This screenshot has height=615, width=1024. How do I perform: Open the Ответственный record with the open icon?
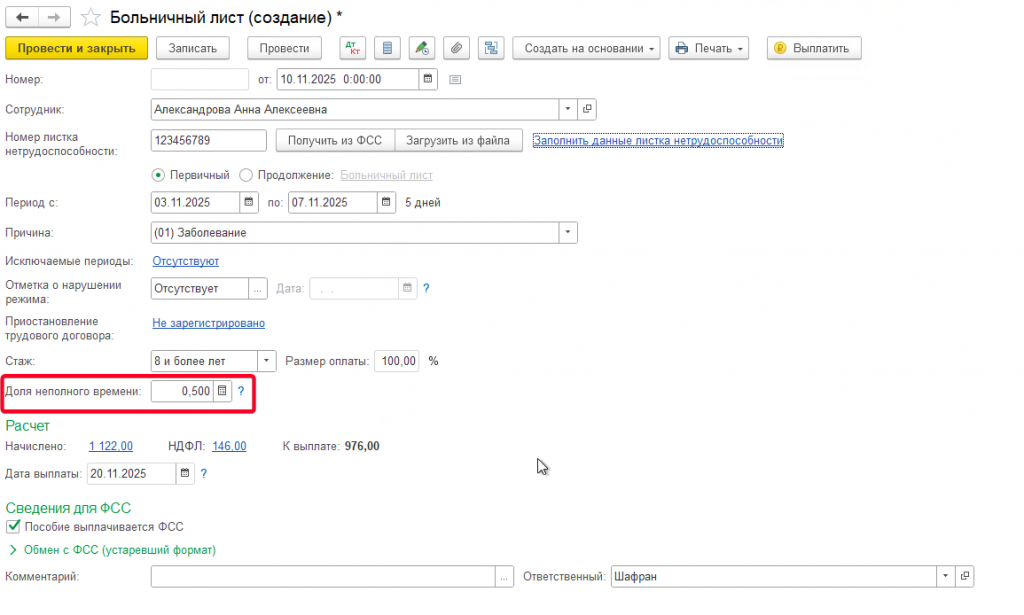coord(965,576)
